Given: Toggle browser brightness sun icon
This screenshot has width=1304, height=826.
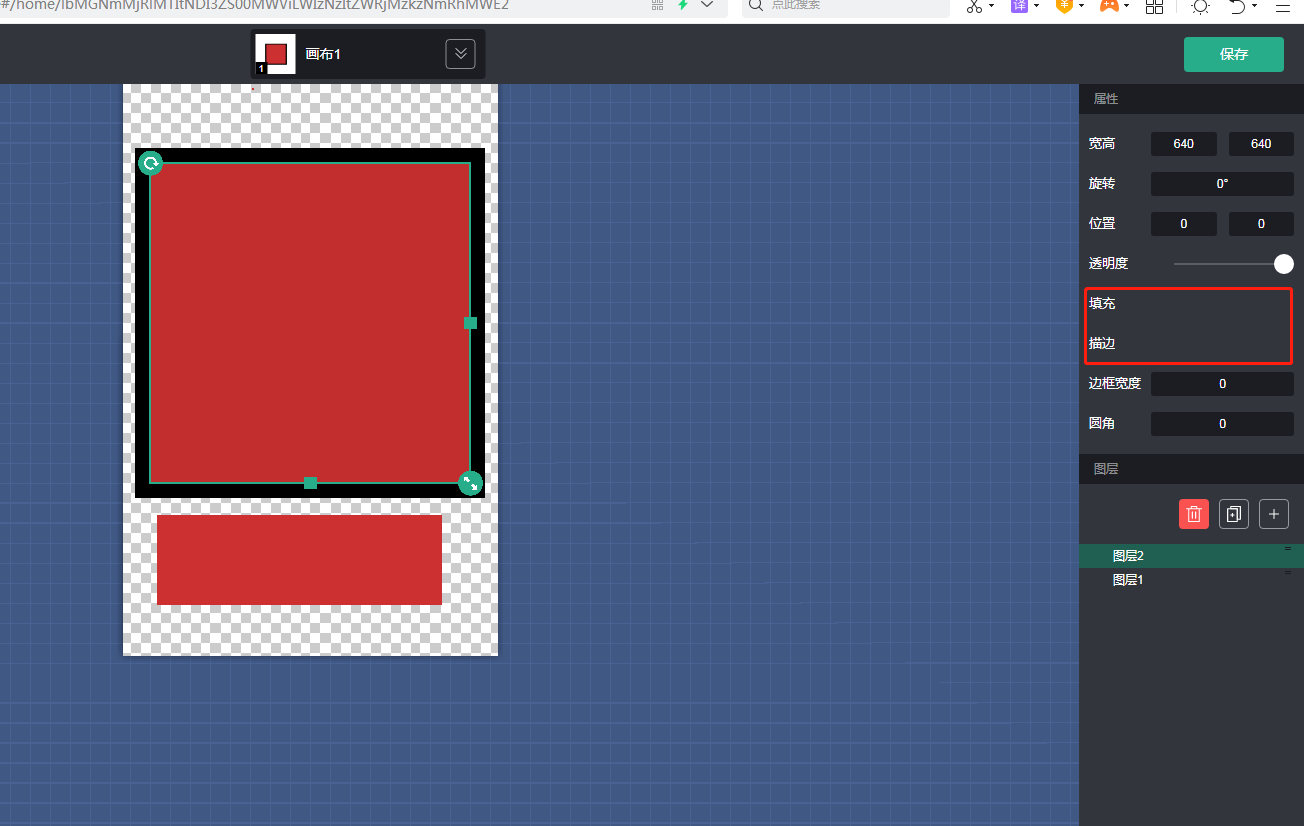Looking at the screenshot, I should [1199, 7].
